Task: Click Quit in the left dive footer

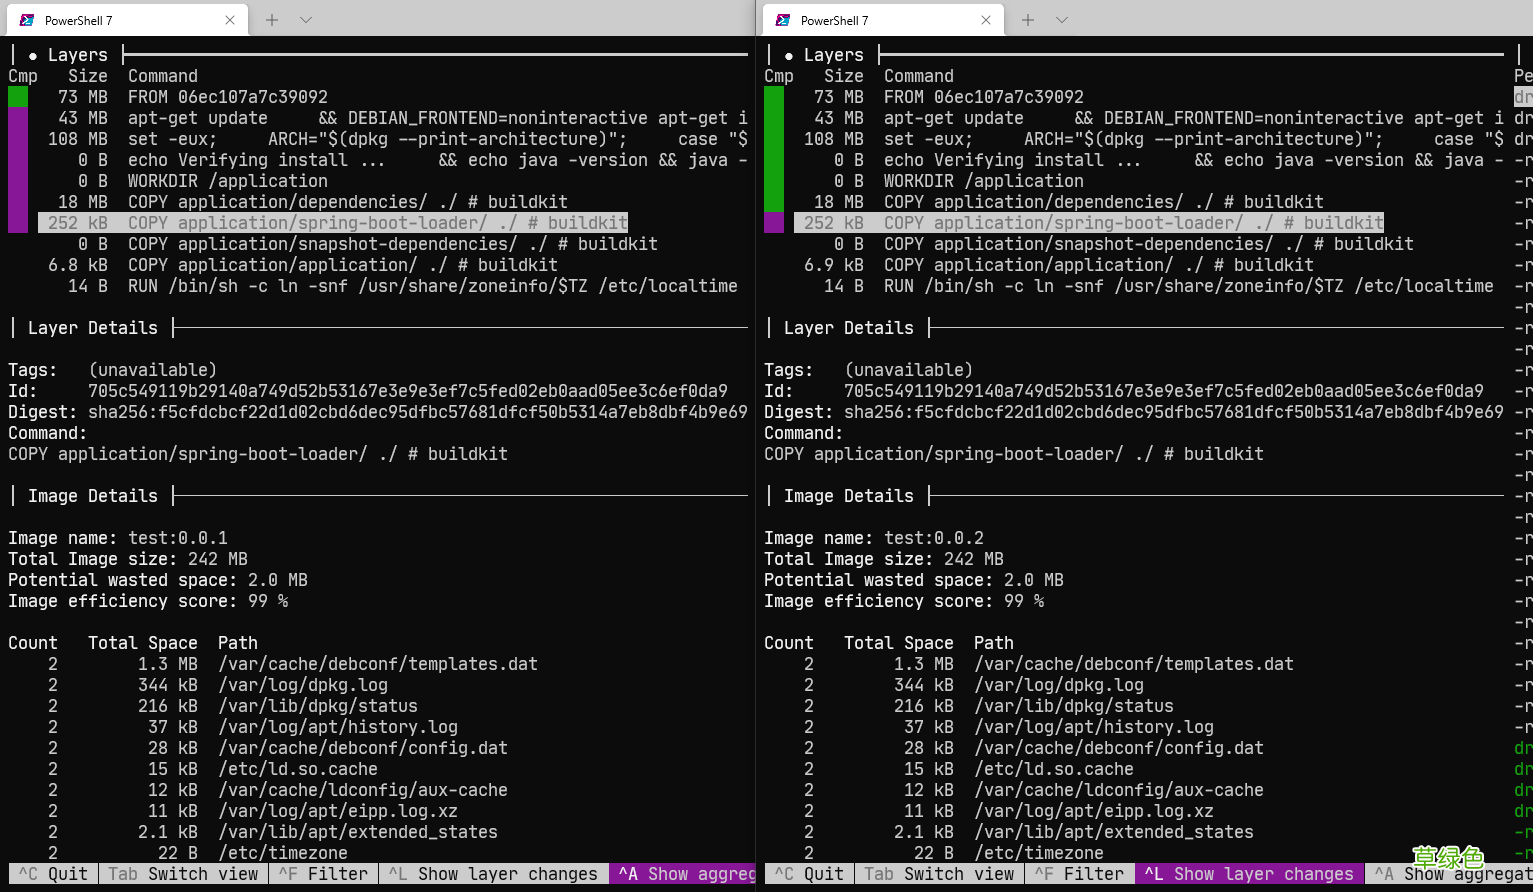Action: [52, 874]
